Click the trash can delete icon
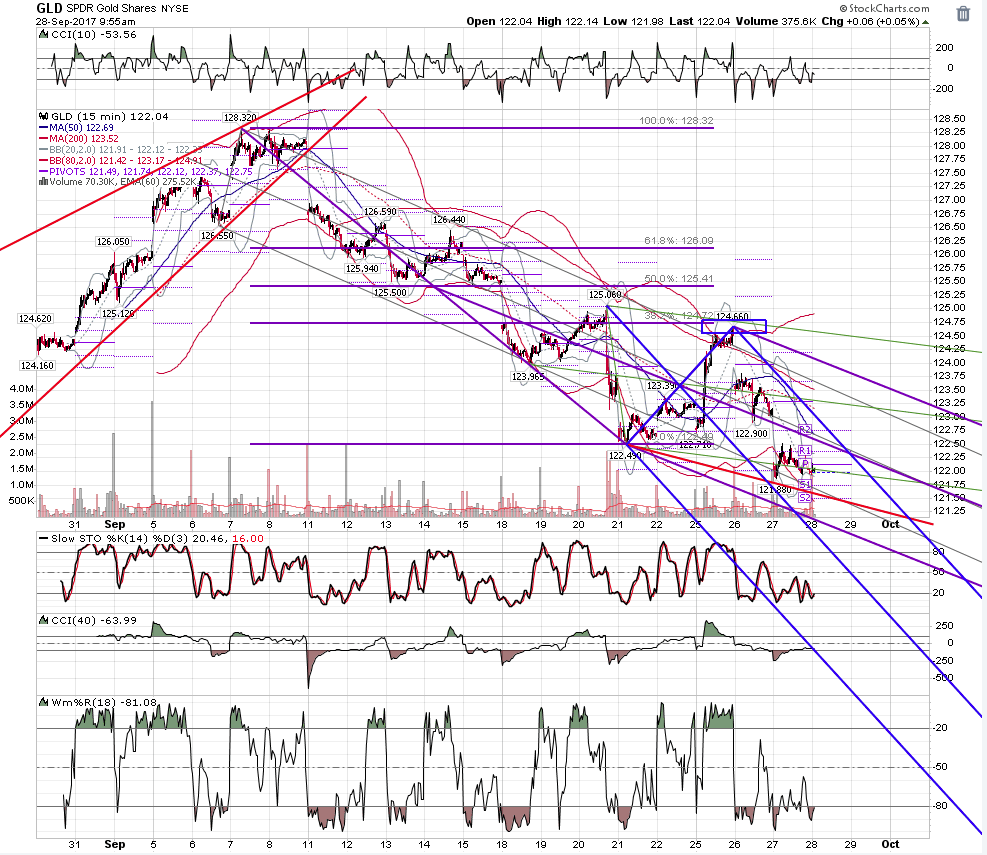This screenshot has width=987, height=855. [x=963, y=13]
